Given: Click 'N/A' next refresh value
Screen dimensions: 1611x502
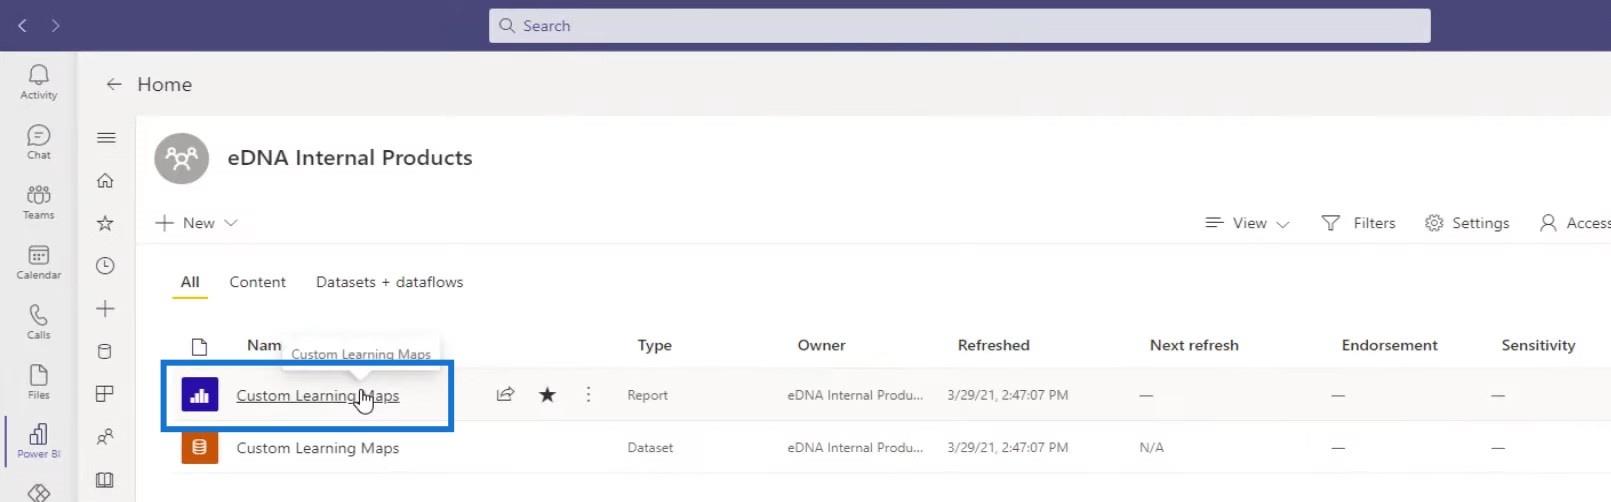Looking at the screenshot, I should [1151, 448].
